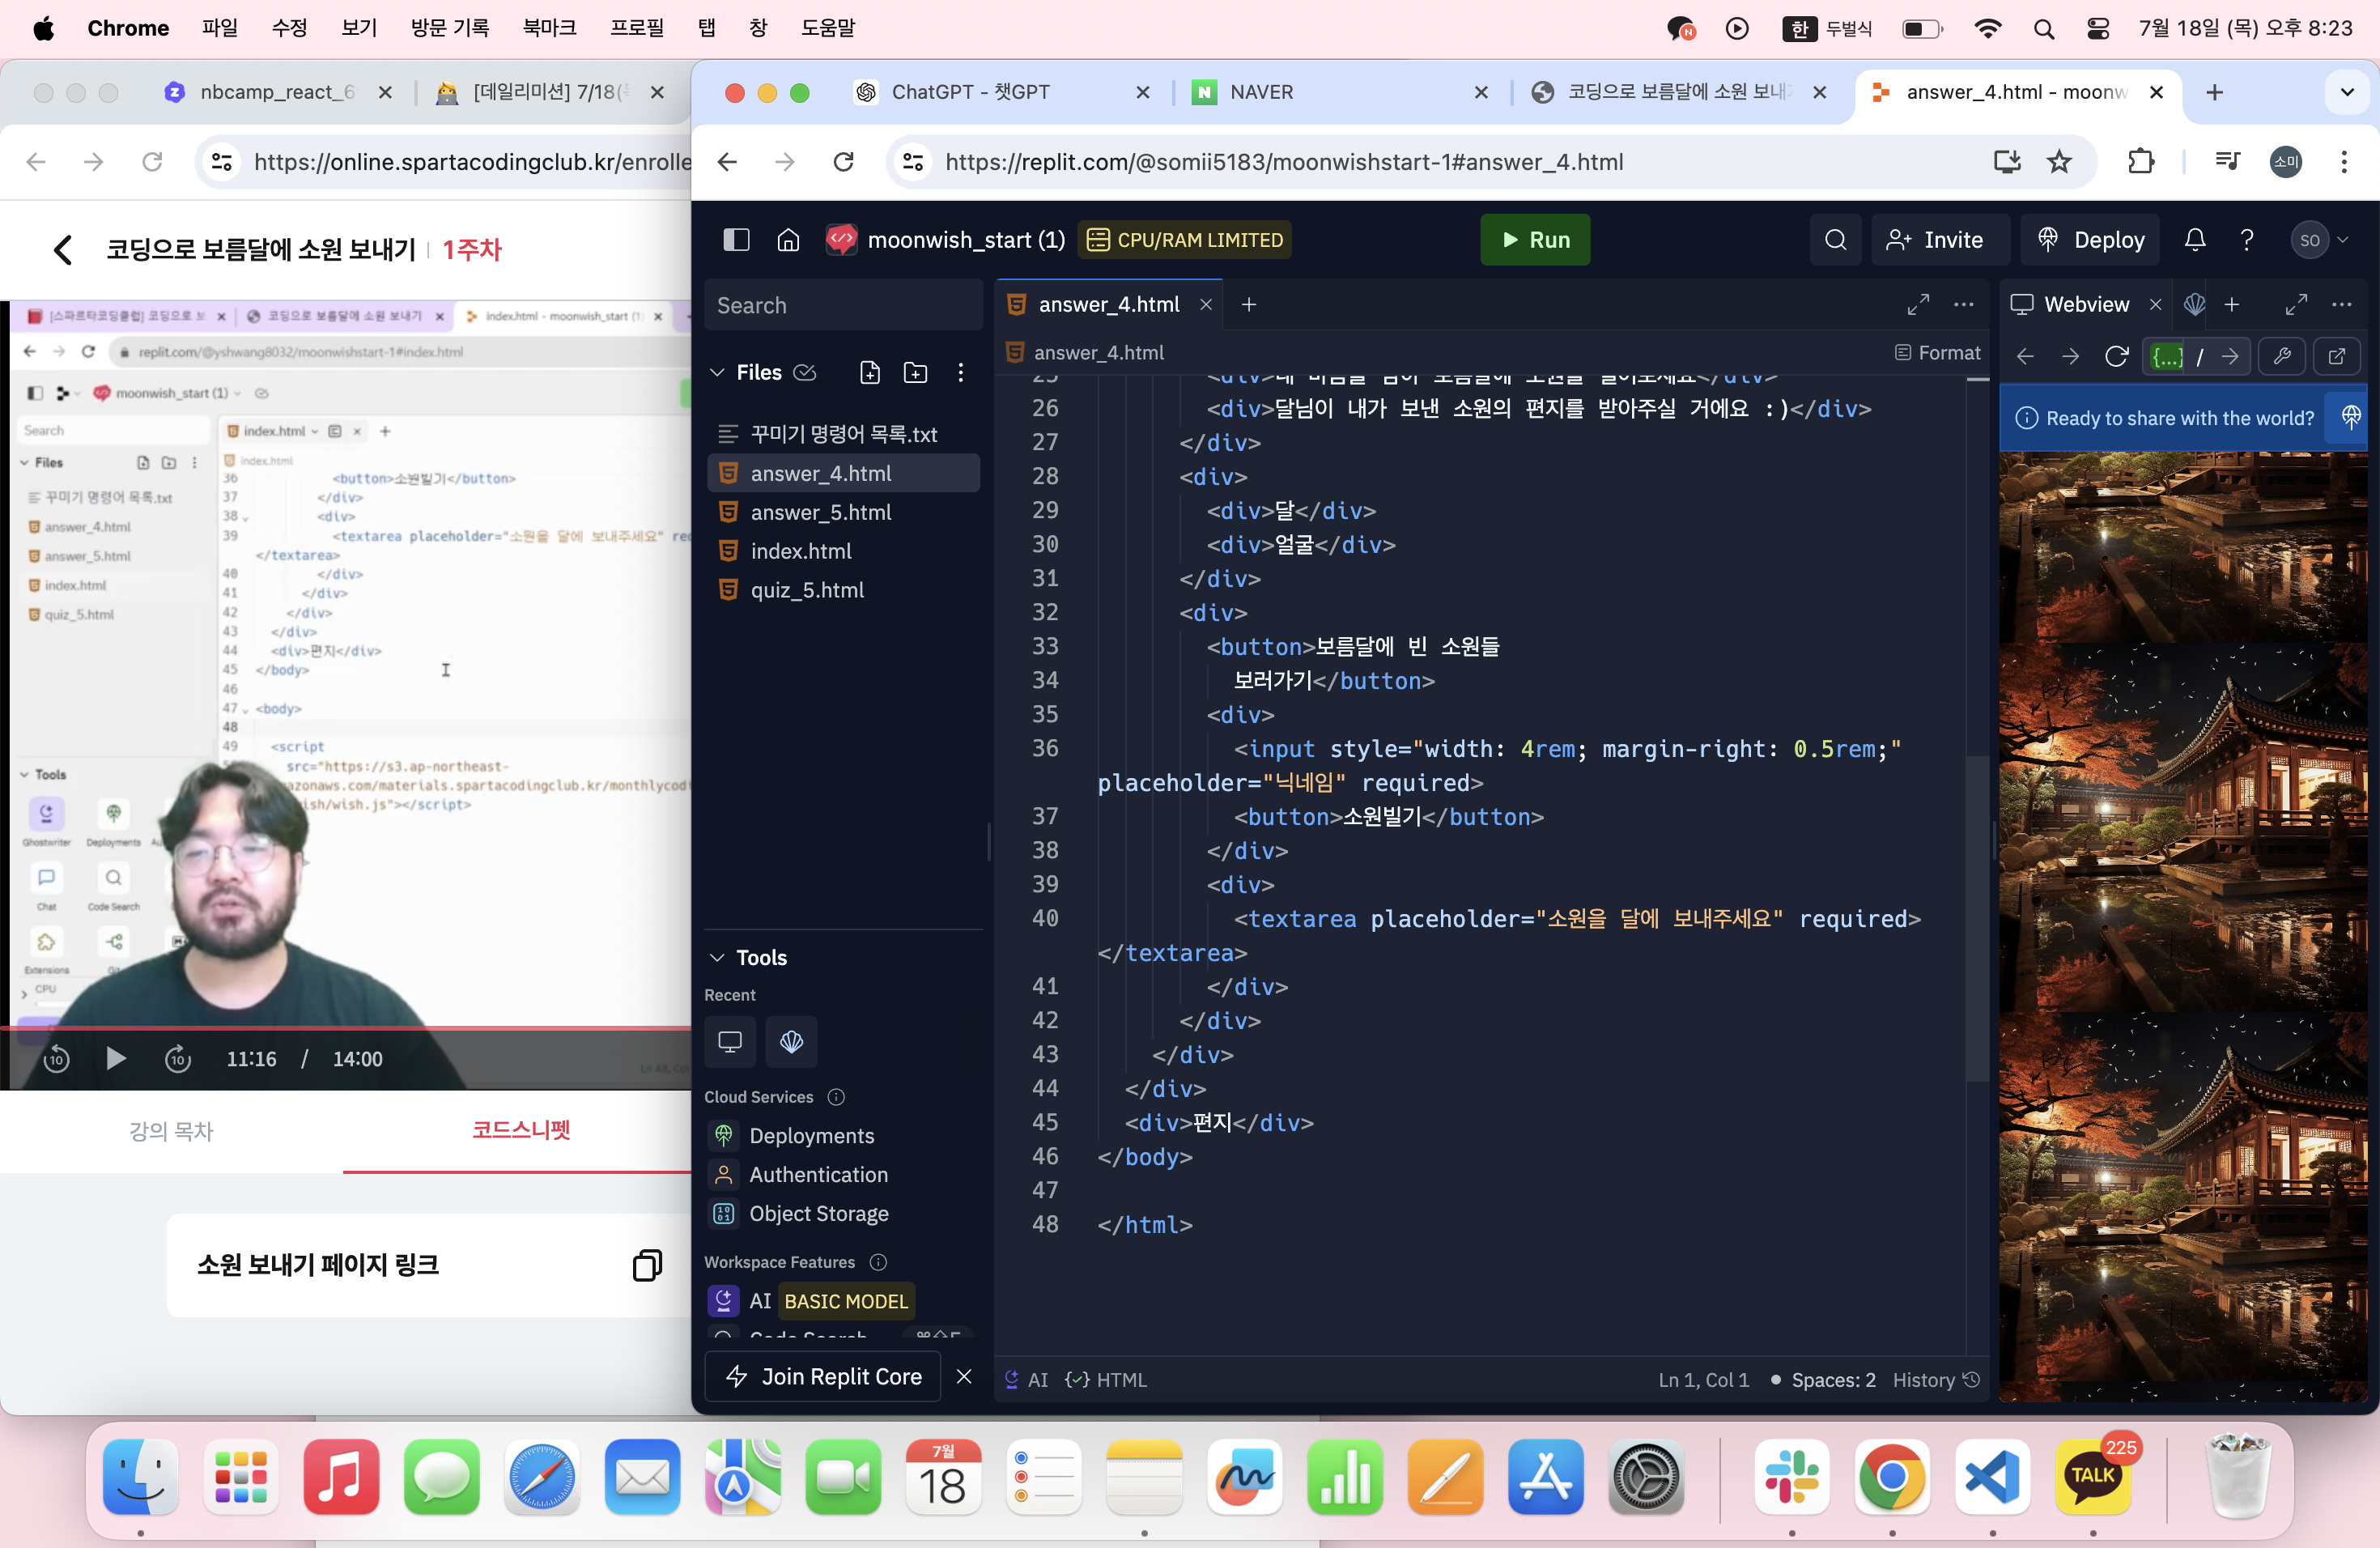This screenshot has width=2380, height=1548.
Task: Open editor pane three-dot menu
Action: coord(1964,305)
